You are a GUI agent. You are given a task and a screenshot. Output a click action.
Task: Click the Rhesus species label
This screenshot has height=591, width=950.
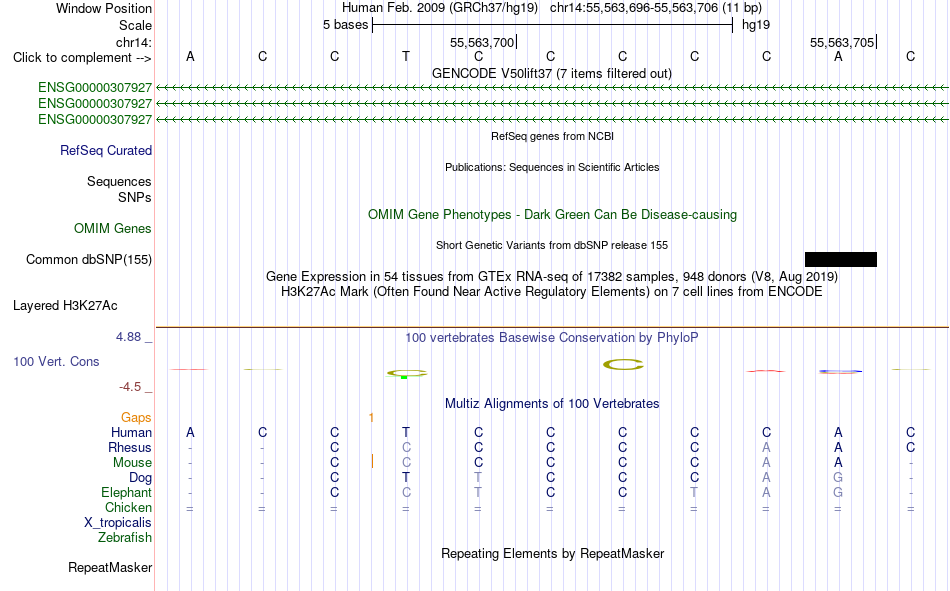pos(130,447)
